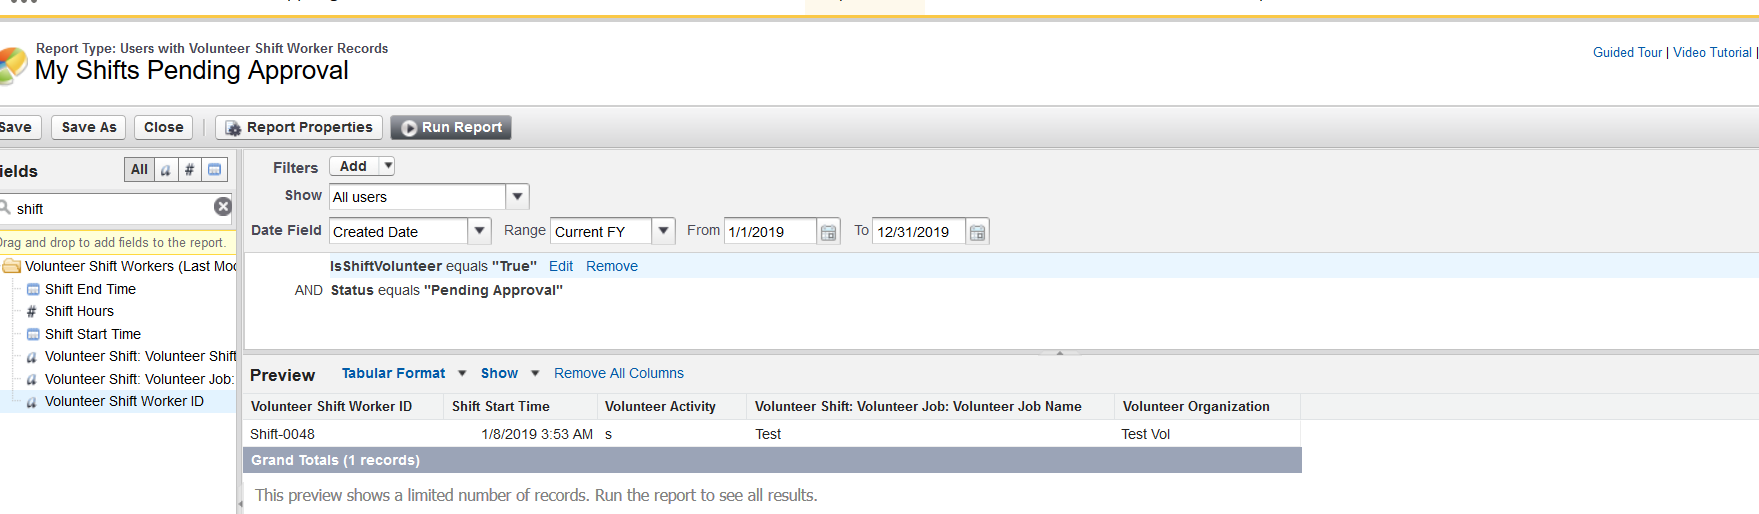Click Grand Totals row

(772, 460)
